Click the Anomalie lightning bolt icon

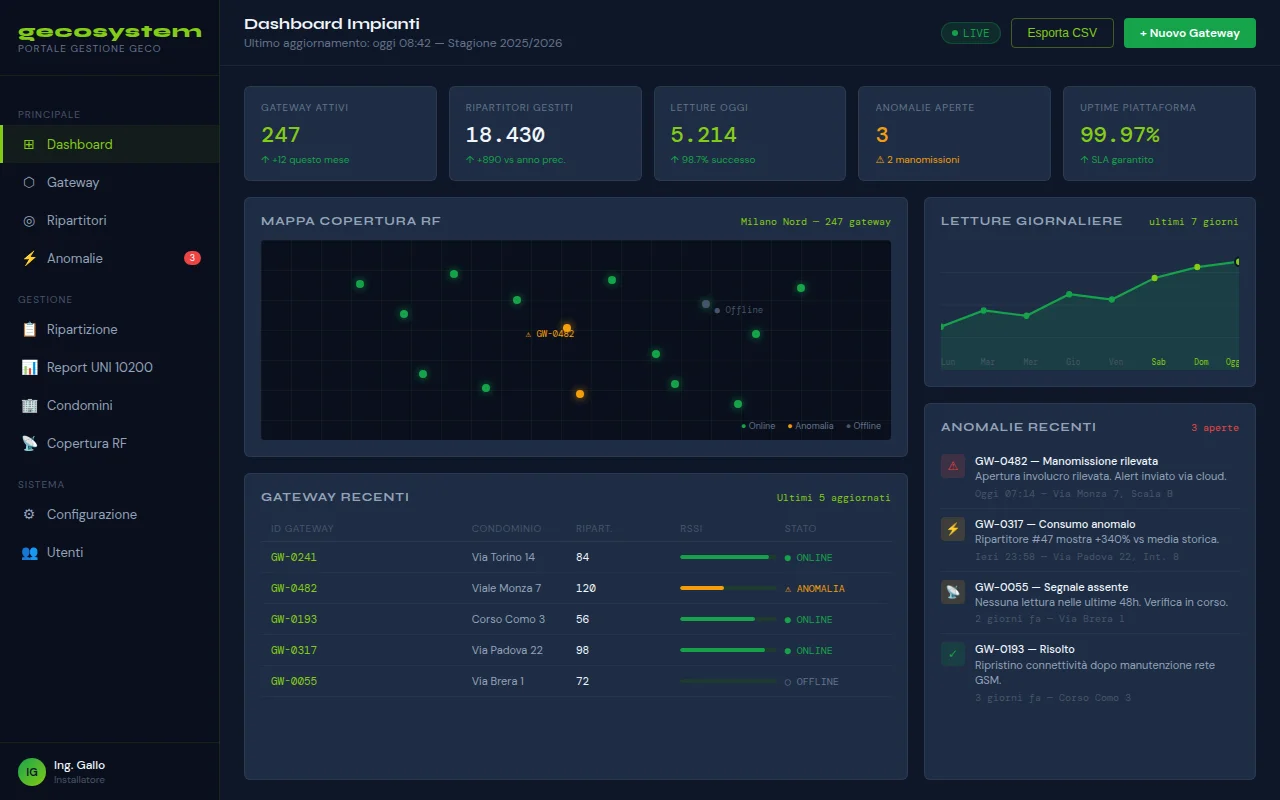(28, 258)
